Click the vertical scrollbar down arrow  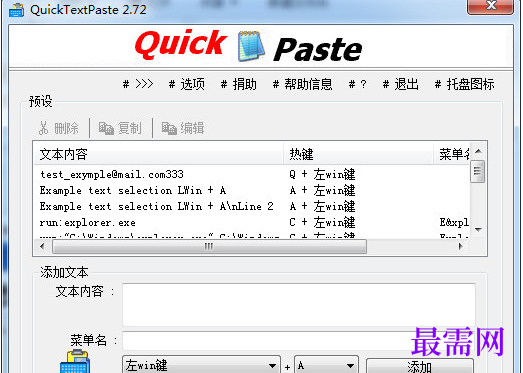[x=478, y=230]
